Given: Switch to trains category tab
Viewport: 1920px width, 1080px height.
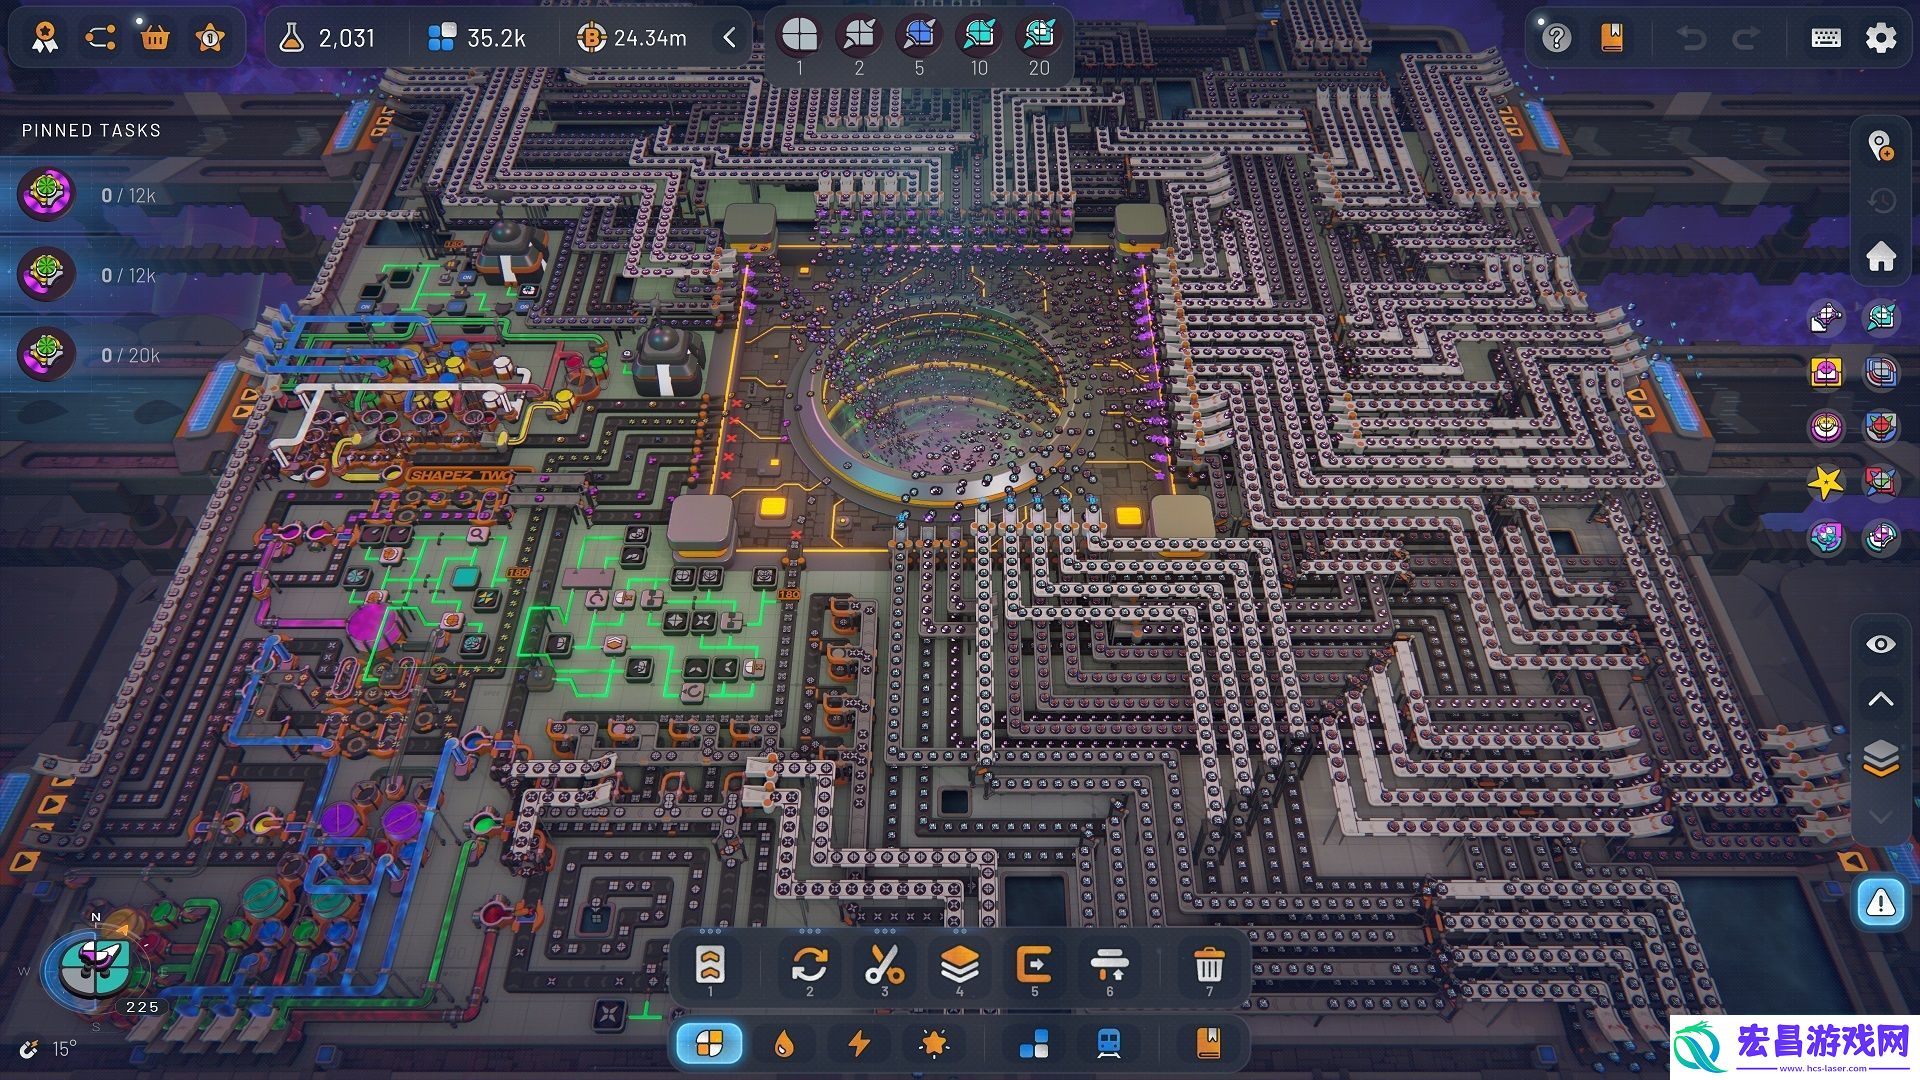Looking at the screenshot, I should (x=1109, y=1044).
